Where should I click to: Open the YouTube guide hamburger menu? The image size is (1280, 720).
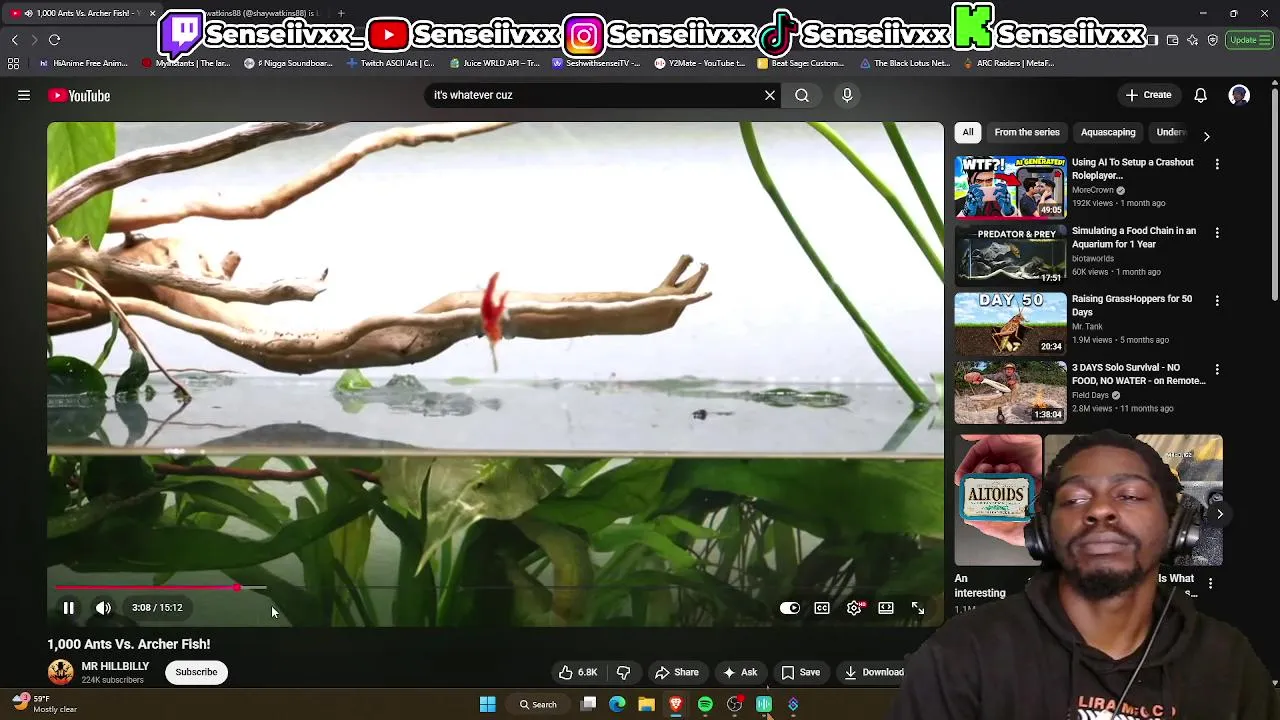[x=24, y=95]
